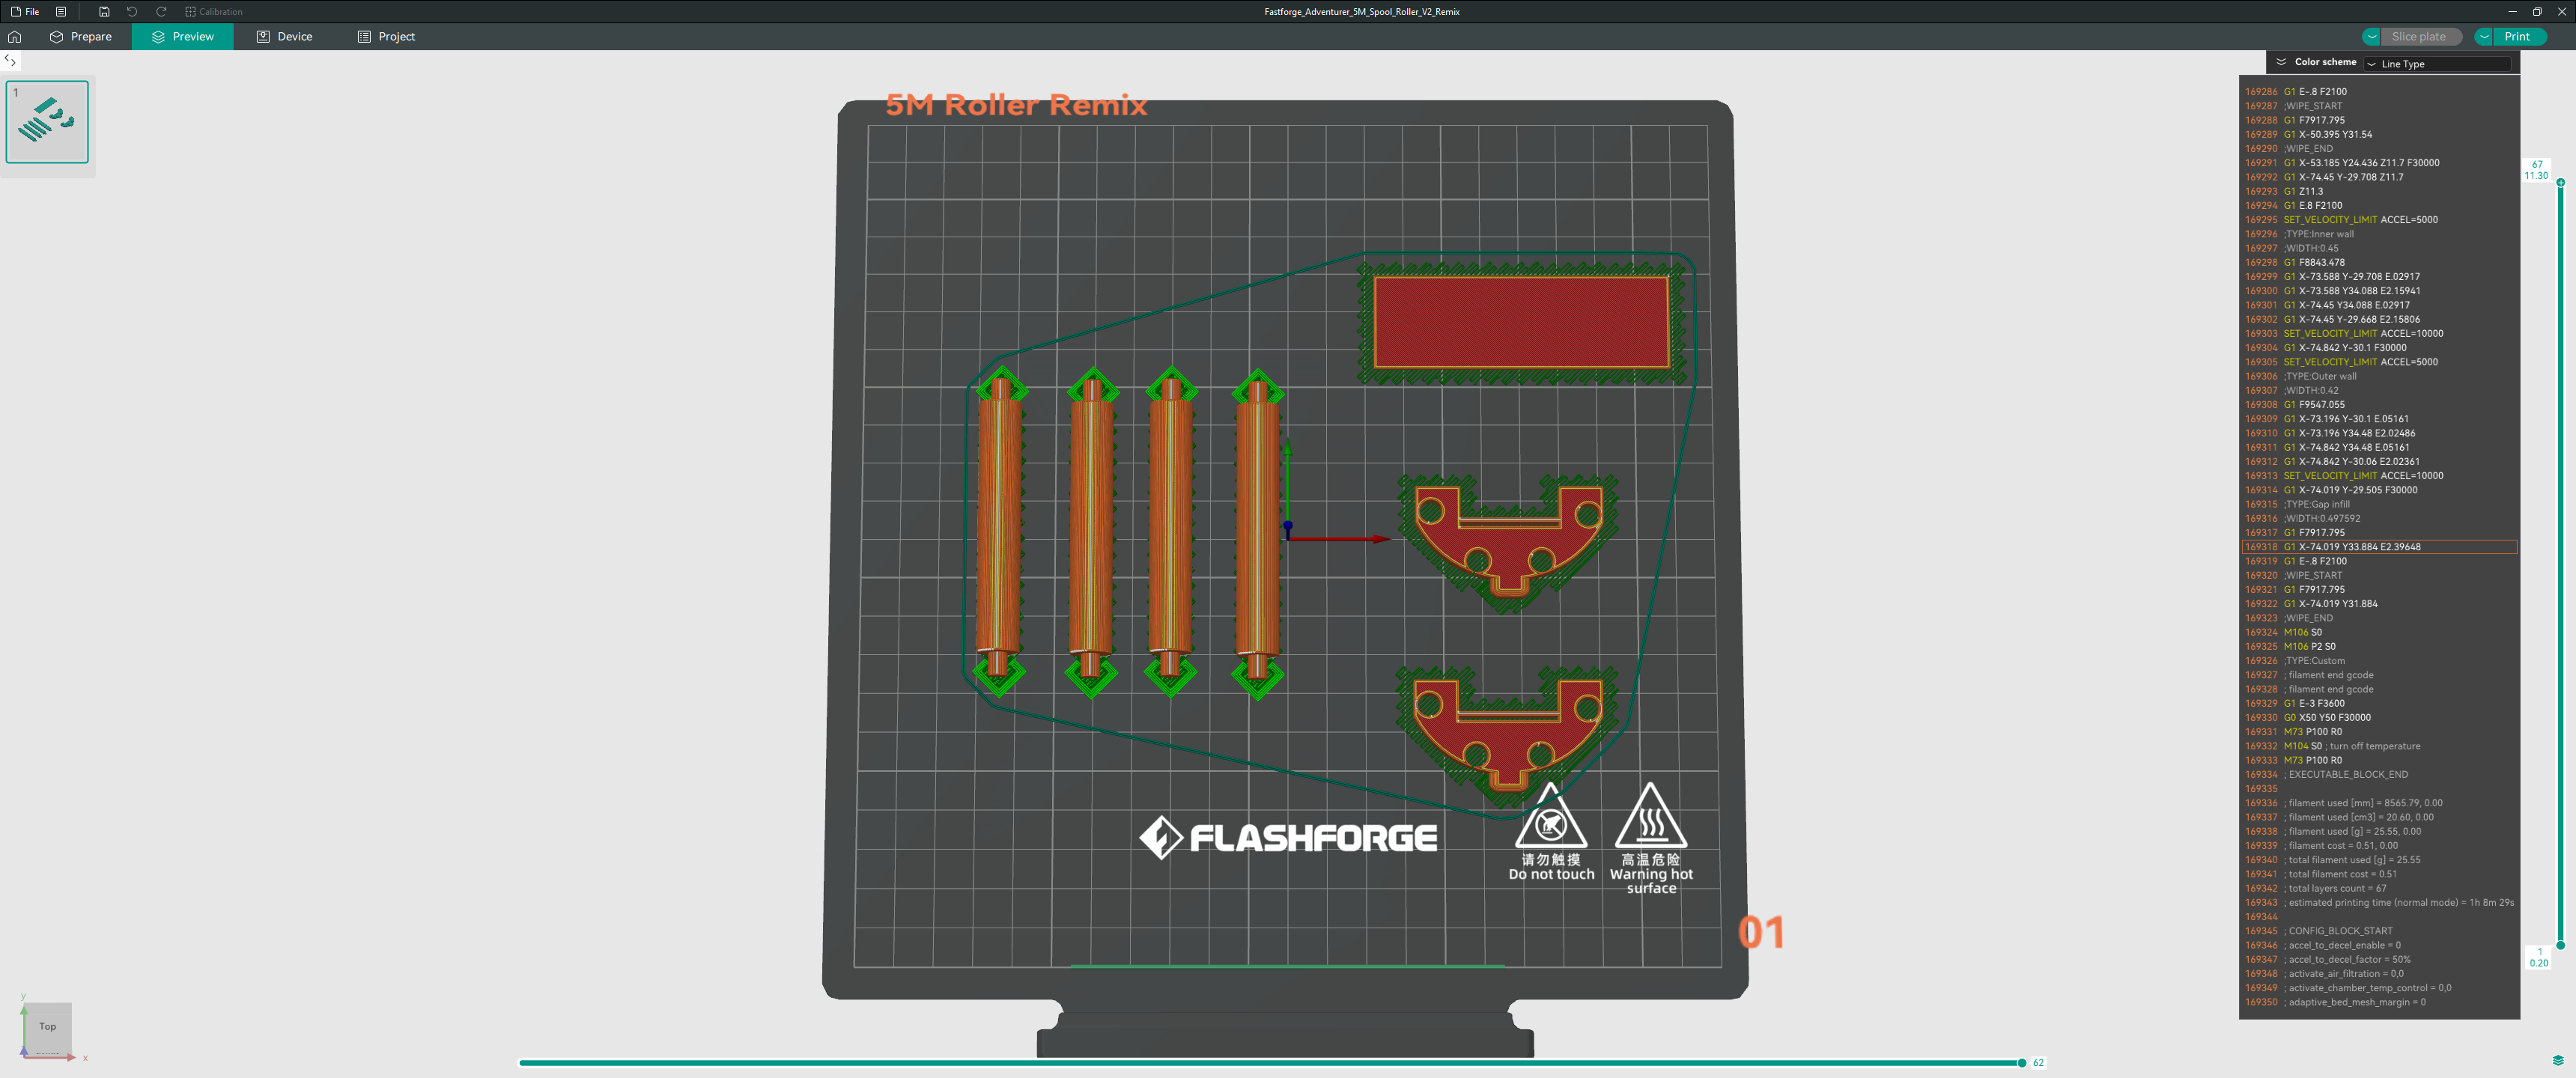This screenshot has height=1078, width=2576.
Task: Click the top layer slider handle
Action: pos(2561,183)
